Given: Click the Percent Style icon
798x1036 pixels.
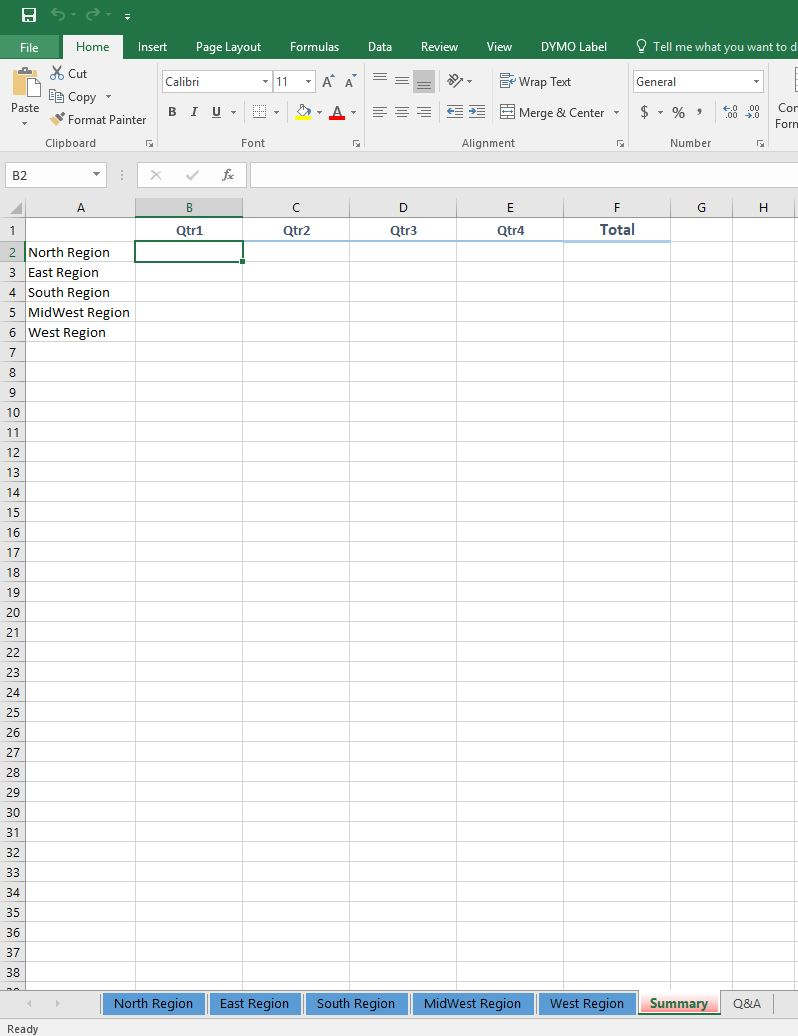Looking at the screenshot, I should [x=678, y=112].
